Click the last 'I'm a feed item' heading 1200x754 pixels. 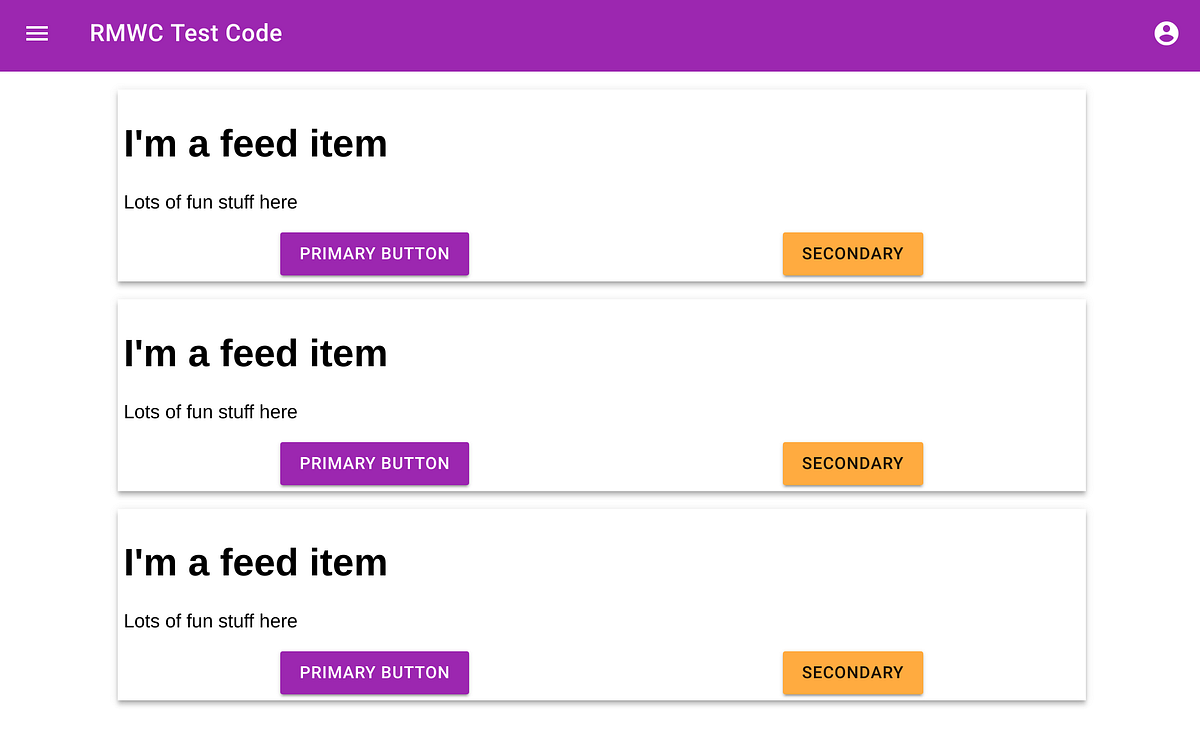pos(255,562)
